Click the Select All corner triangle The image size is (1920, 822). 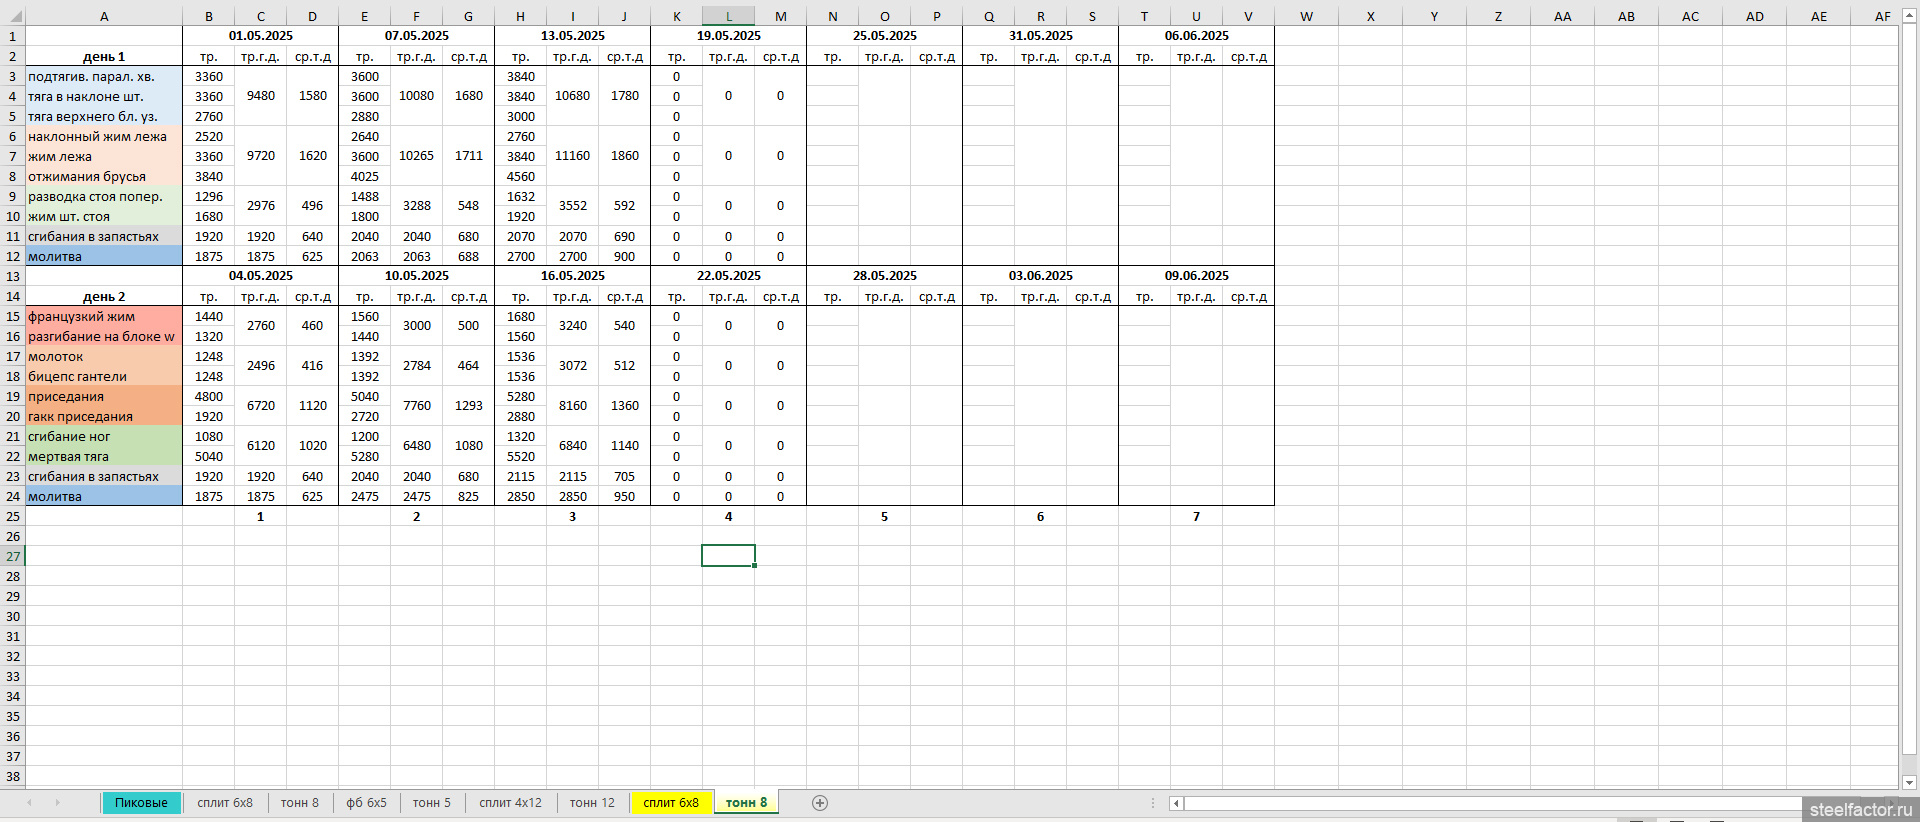click(x=12, y=16)
